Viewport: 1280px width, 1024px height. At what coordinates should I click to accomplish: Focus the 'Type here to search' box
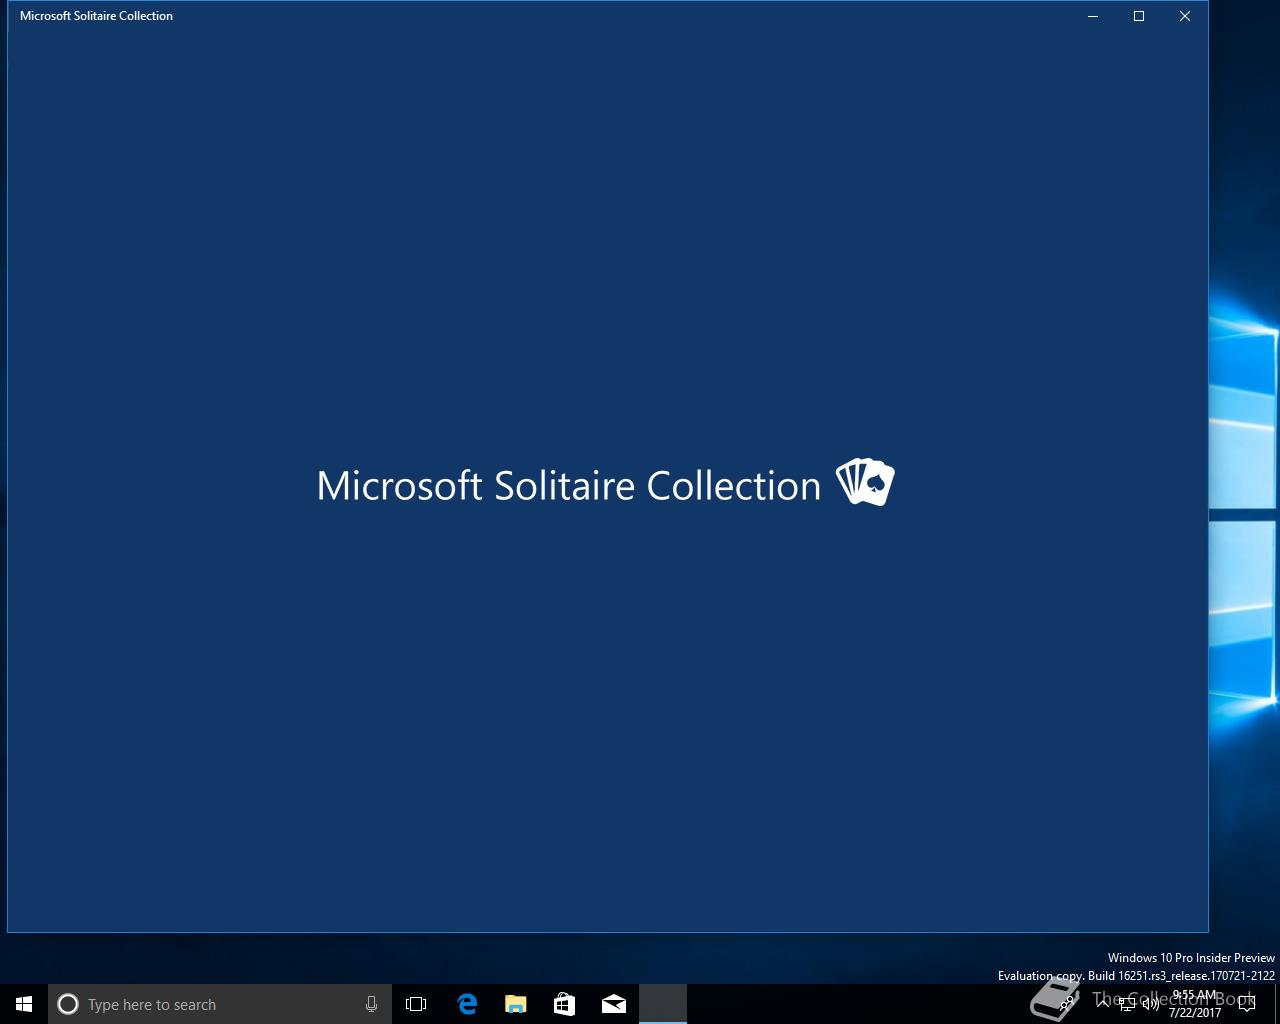[x=220, y=1004]
